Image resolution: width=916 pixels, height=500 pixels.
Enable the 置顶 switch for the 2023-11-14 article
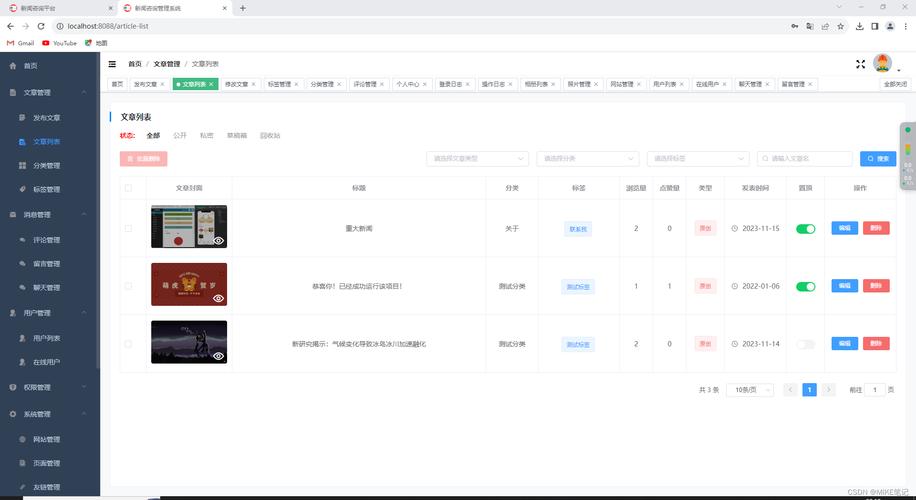coord(805,344)
